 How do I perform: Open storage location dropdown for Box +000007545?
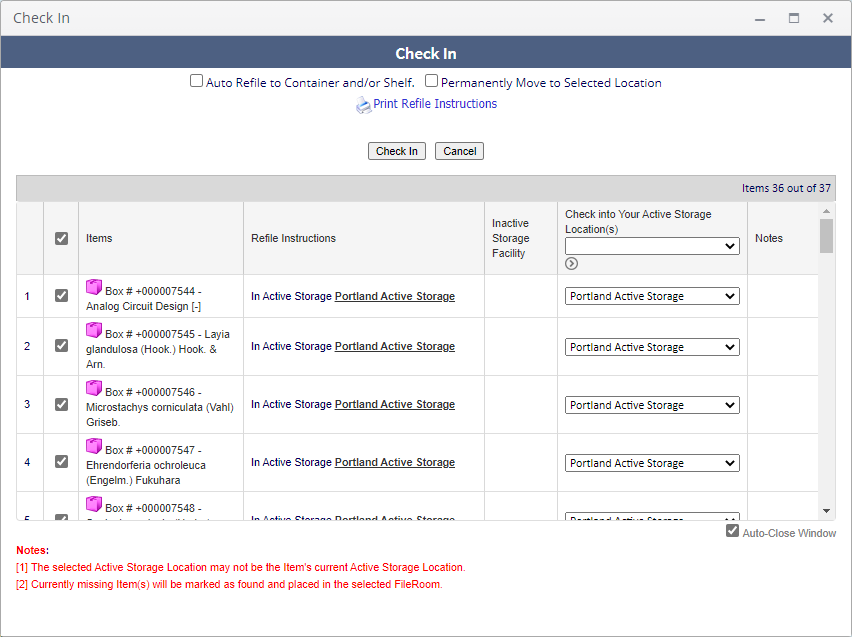[652, 347]
